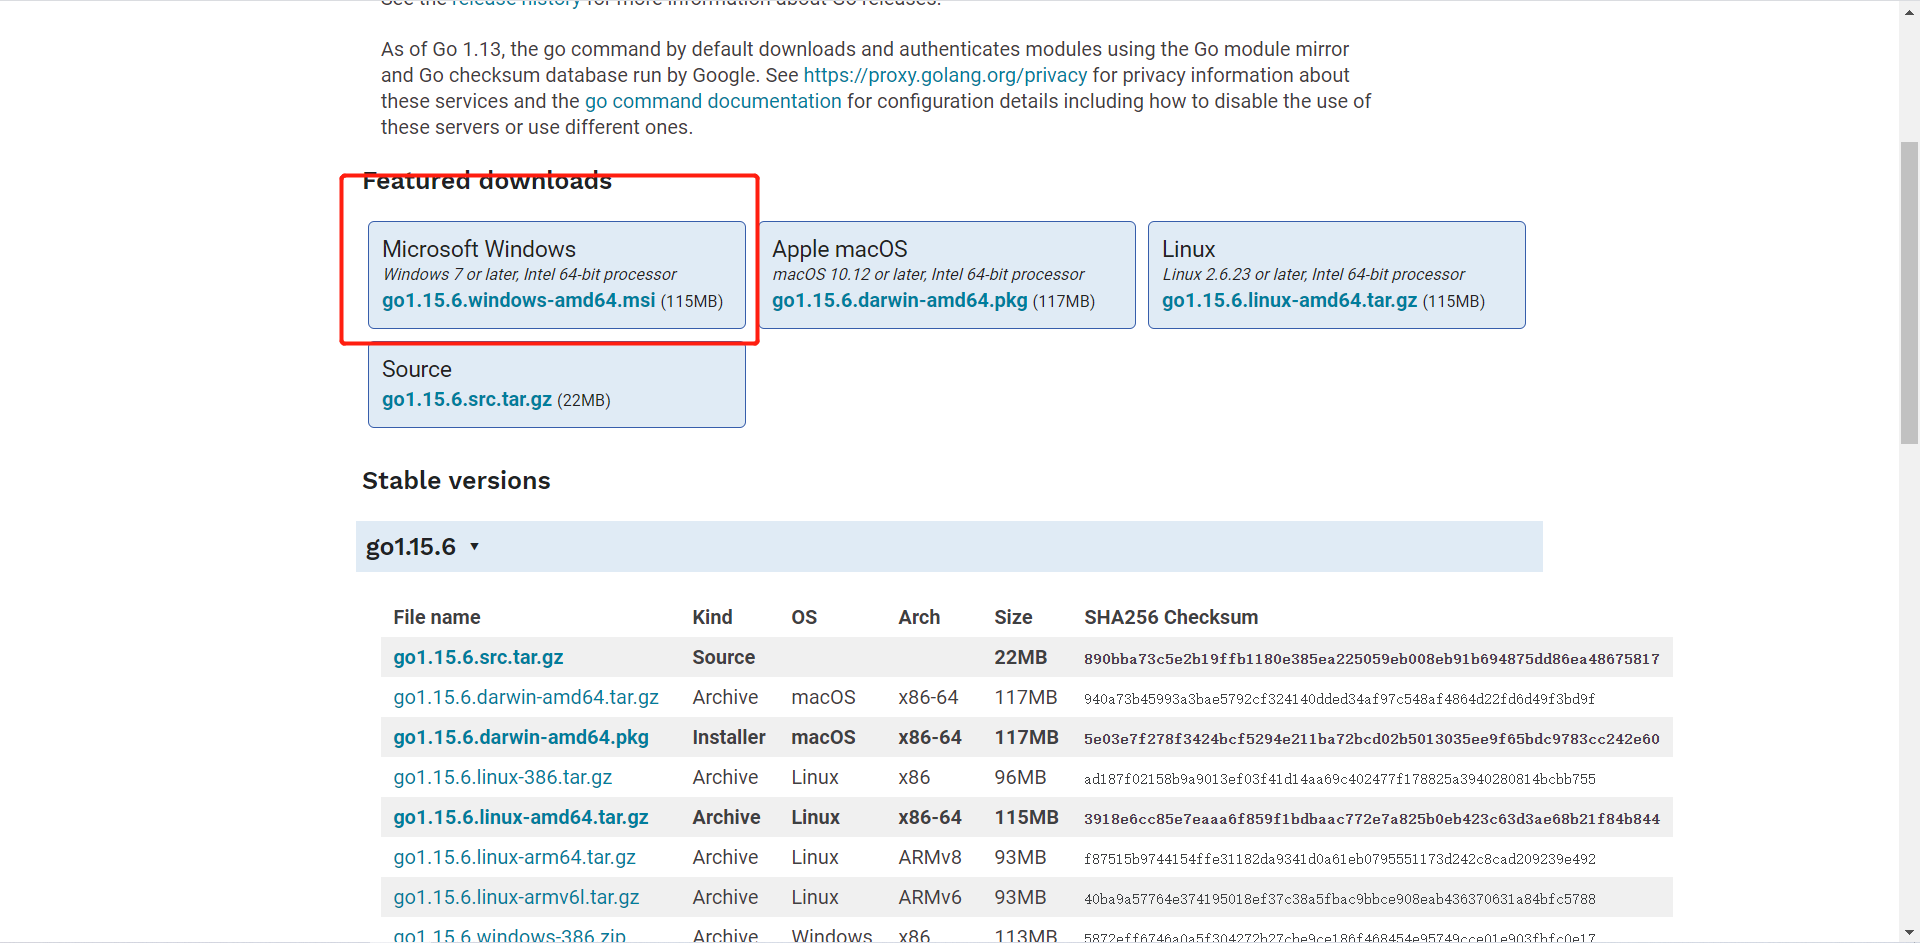Image resolution: width=1920 pixels, height=943 pixels.
Task: Click the checksum starting with 890bba73
Action: pos(1372,659)
